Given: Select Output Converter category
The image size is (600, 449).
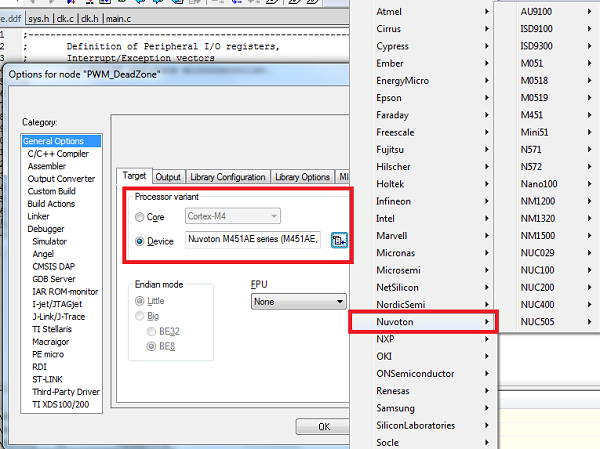Looking at the screenshot, I should tap(61, 179).
